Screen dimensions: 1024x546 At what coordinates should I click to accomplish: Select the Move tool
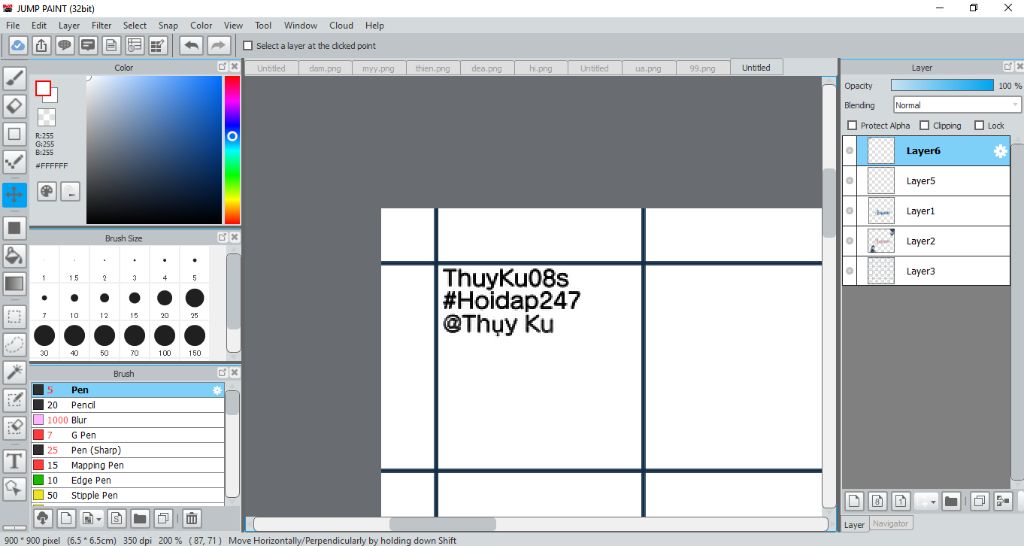coord(14,194)
